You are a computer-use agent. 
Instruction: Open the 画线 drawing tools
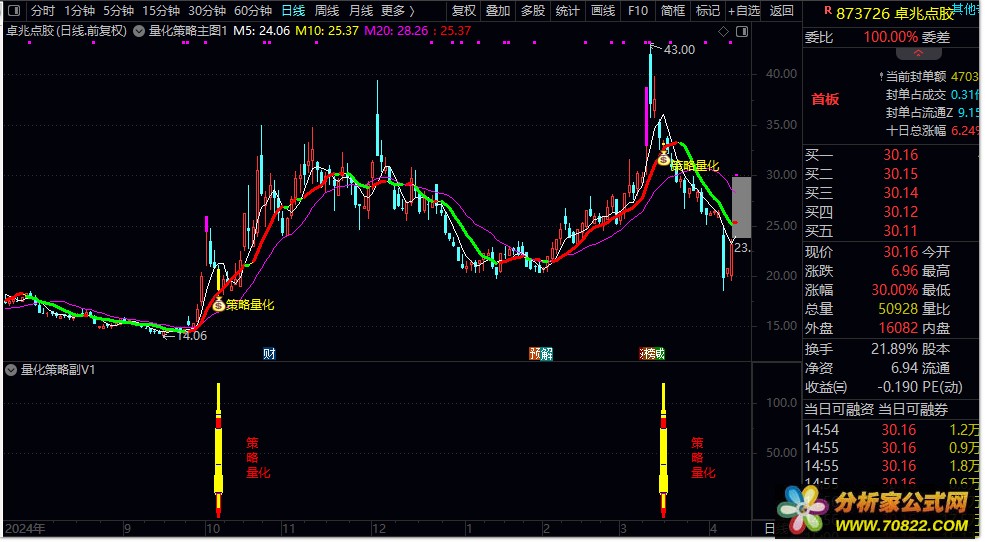(602, 11)
